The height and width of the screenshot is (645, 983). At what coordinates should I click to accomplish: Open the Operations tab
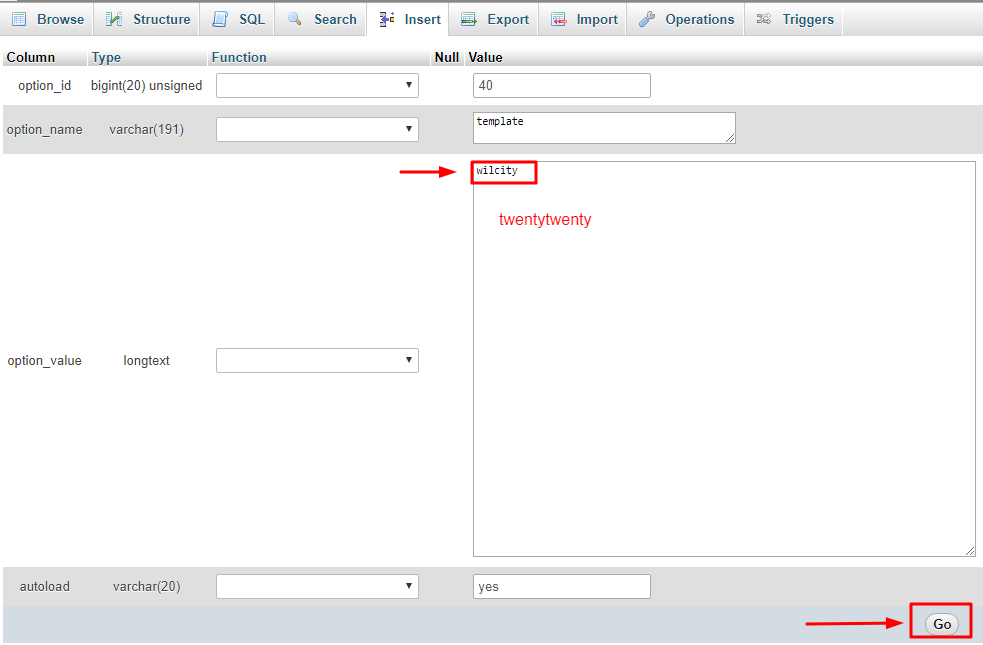685,19
